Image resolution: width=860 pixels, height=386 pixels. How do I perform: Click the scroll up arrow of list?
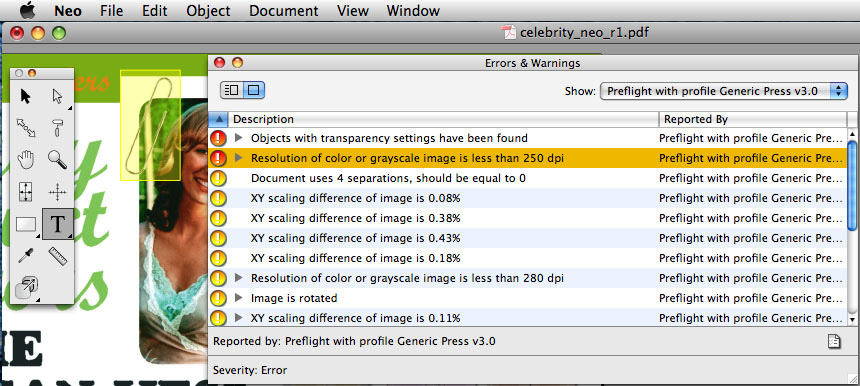[853, 134]
